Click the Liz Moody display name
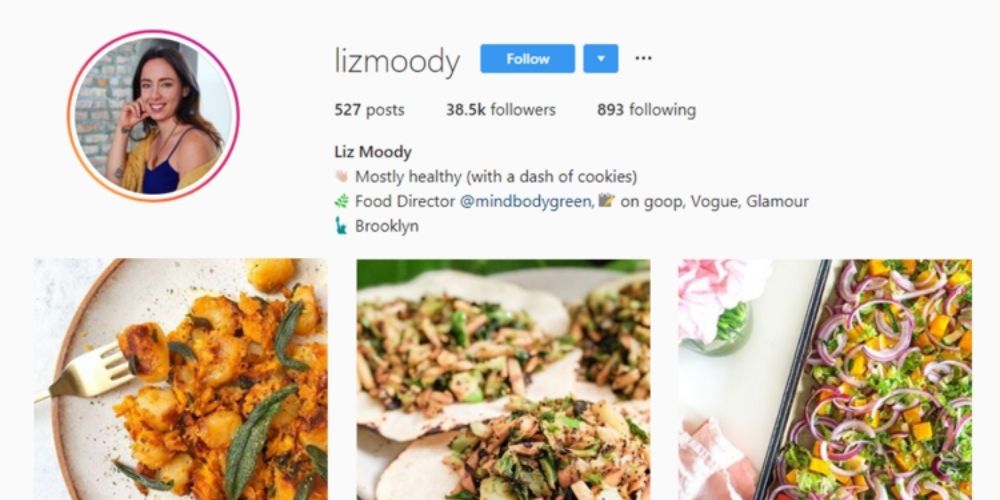1000x500 pixels. [x=373, y=152]
